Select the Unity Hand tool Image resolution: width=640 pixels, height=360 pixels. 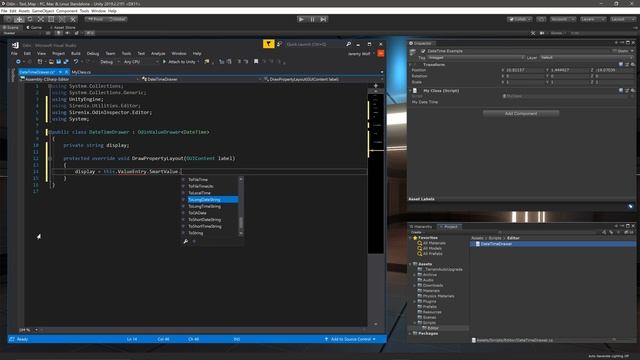pyautogui.click(x=9, y=19)
